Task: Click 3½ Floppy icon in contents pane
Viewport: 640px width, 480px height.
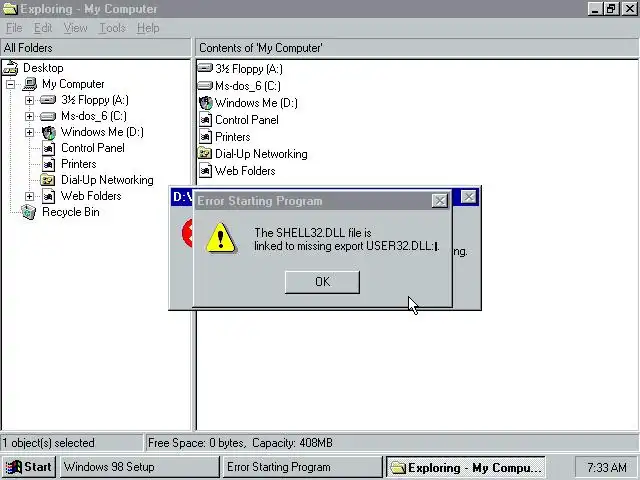Action: (x=205, y=68)
